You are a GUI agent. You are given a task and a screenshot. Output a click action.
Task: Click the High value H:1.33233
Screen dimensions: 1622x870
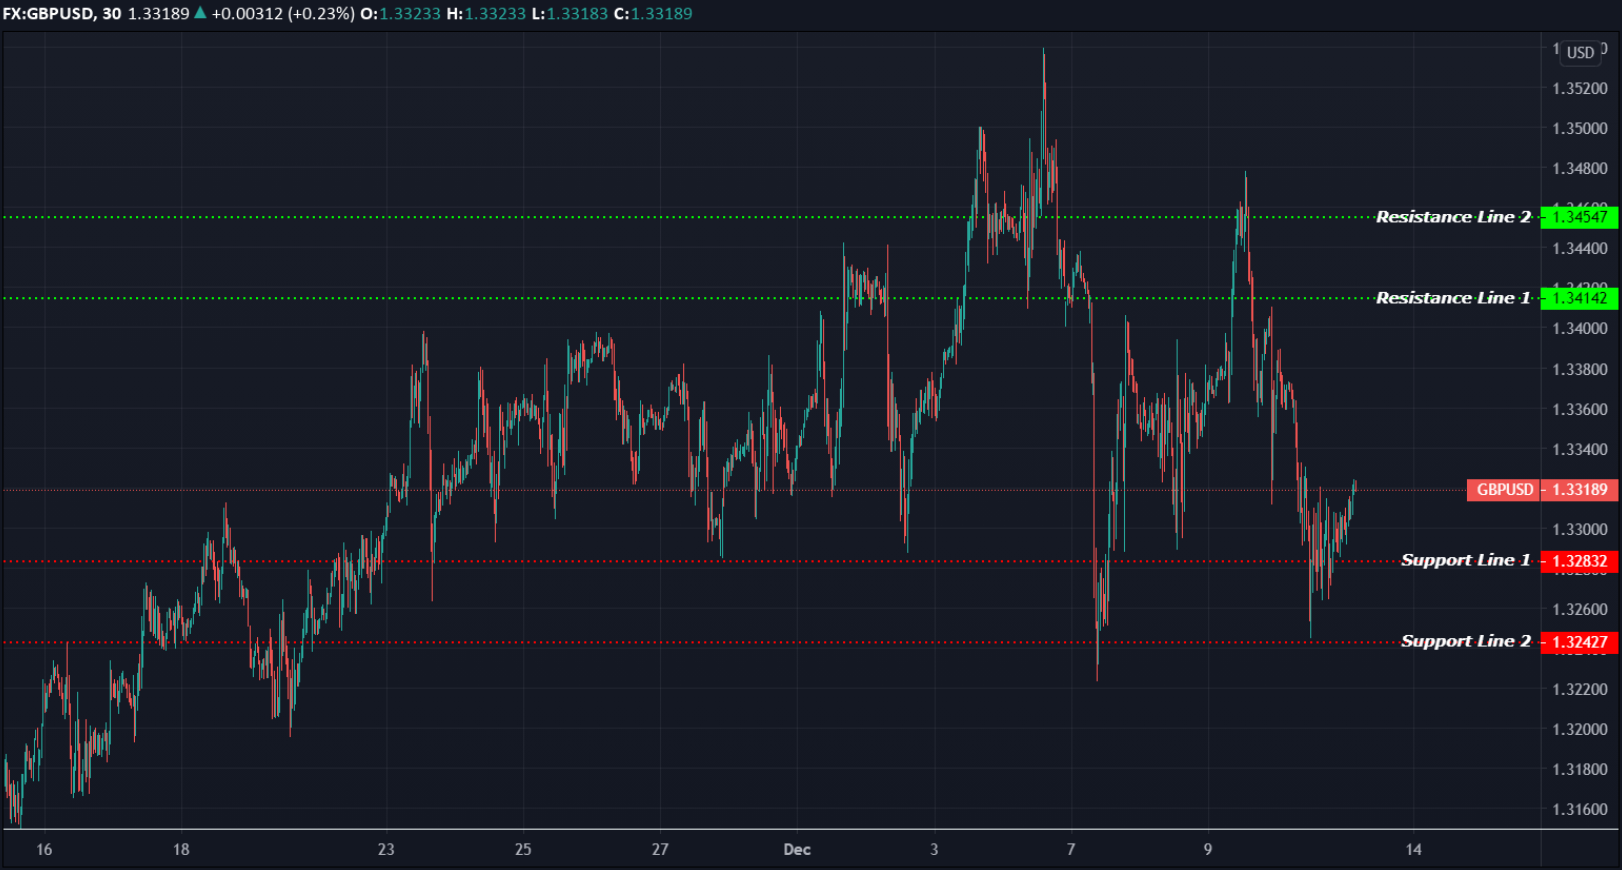coord(486,14)
